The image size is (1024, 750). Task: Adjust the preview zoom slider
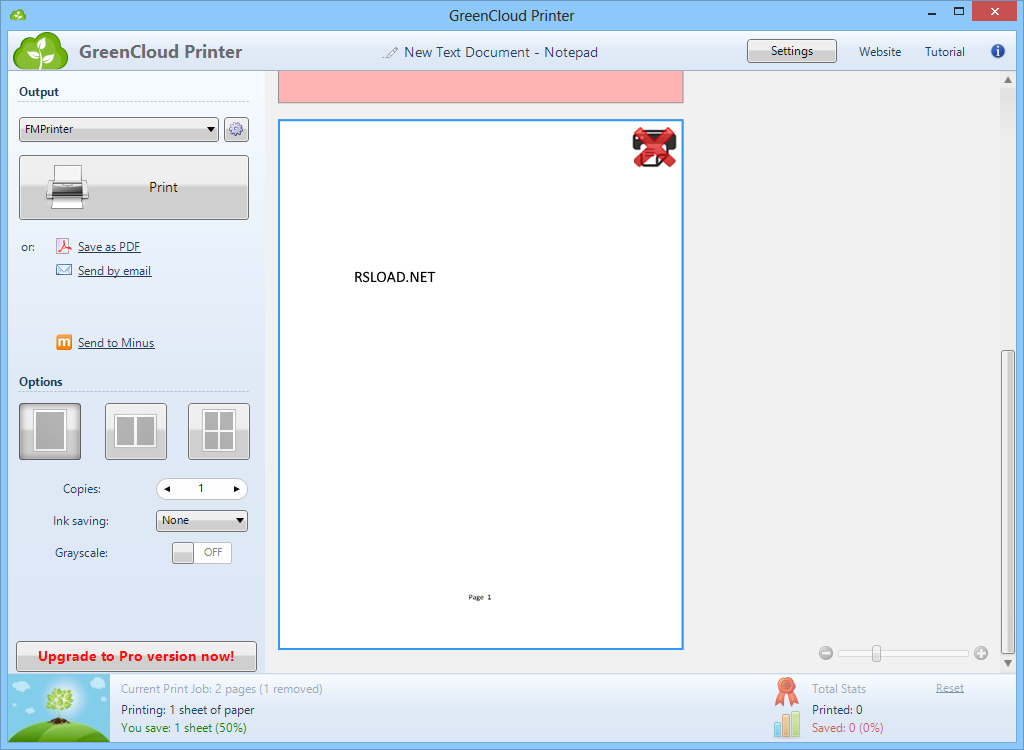(877, 653)
